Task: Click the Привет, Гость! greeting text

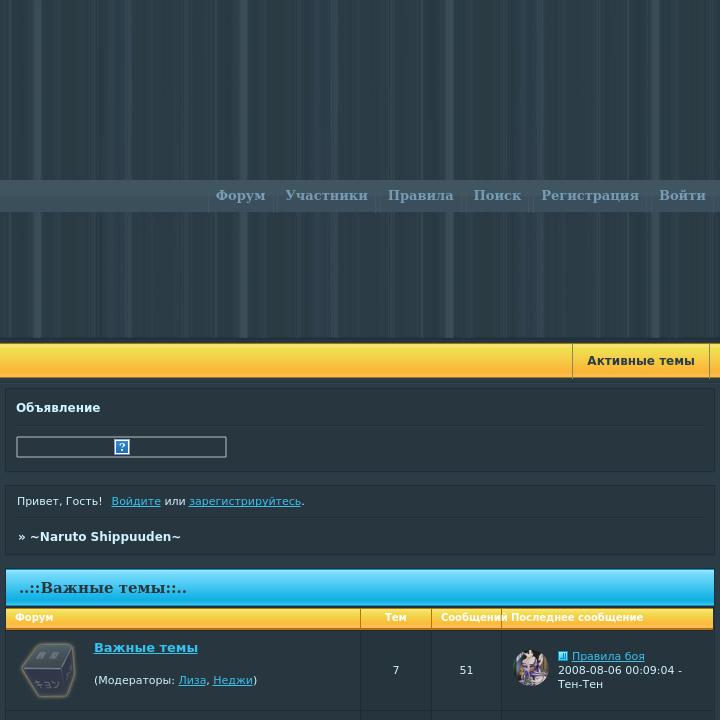Action: pyautogui.click(x=60, y=501)
